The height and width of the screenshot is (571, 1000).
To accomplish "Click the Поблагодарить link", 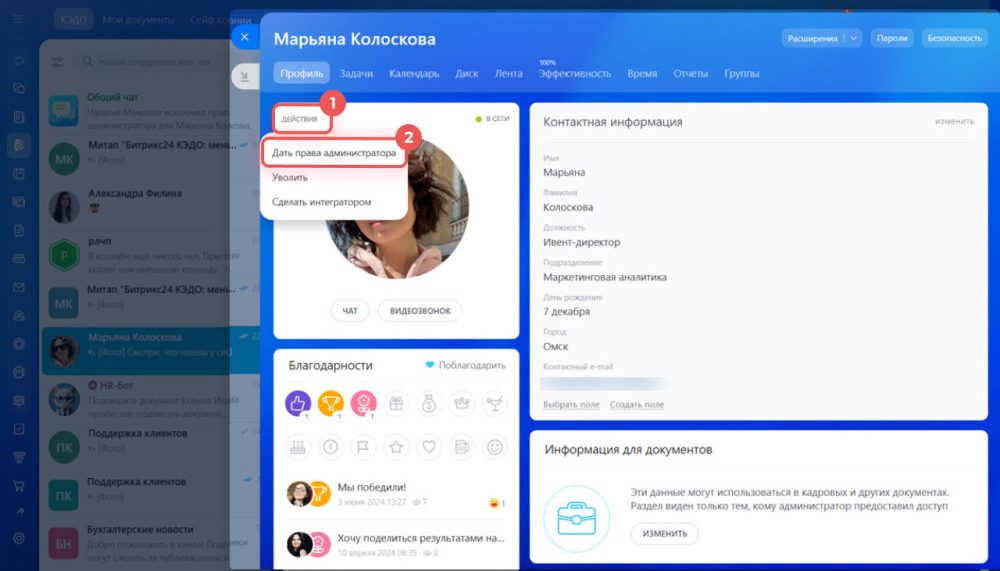I will coord(466,365).
